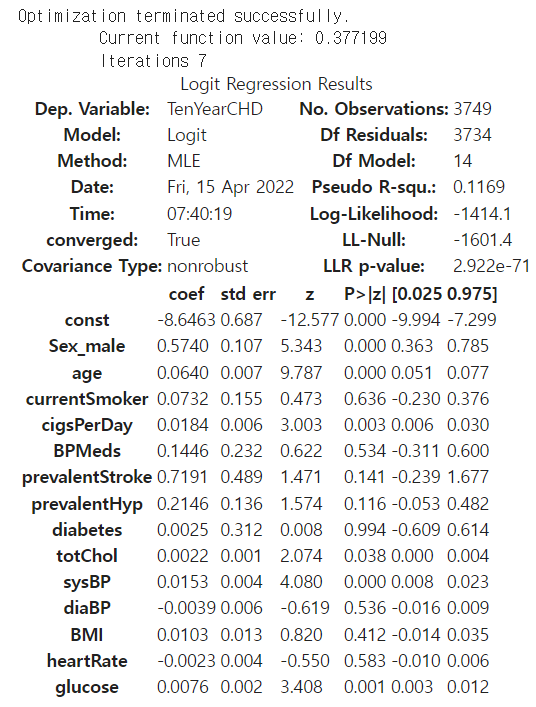Click the '[0.025' column header

tap(417, 294)
